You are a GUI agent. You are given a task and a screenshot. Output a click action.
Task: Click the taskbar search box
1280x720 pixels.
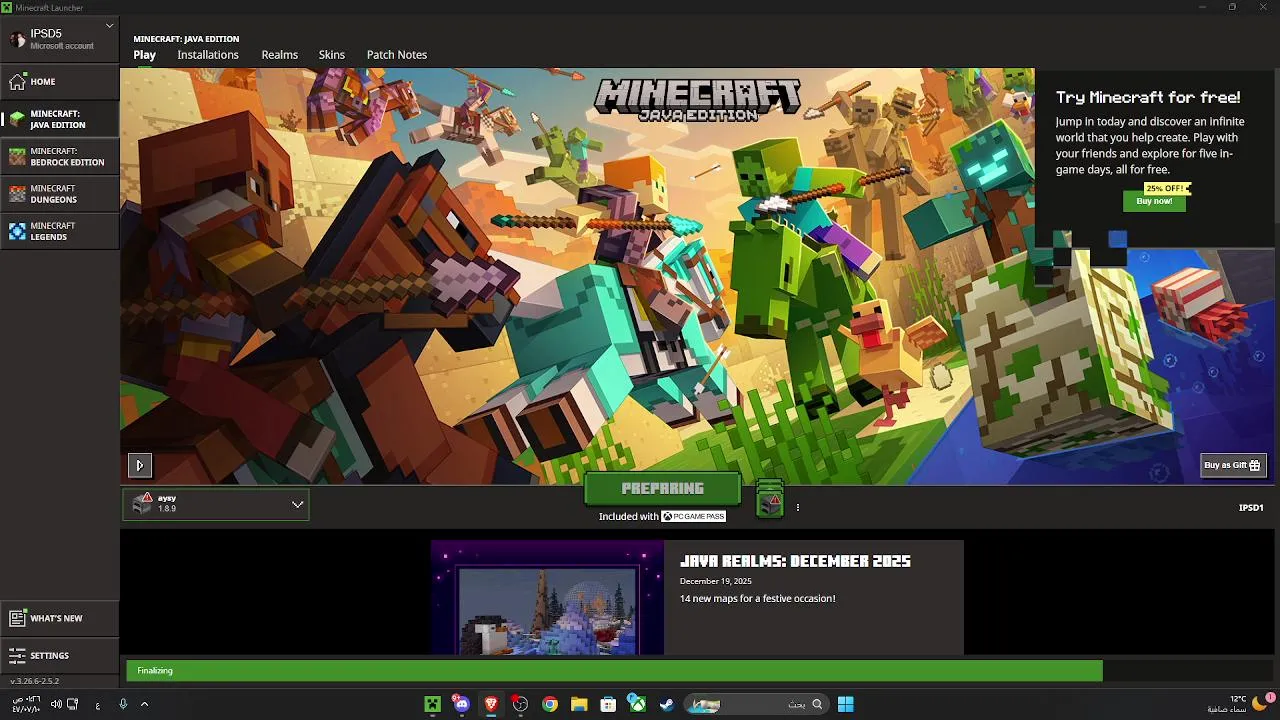[757, 704]
